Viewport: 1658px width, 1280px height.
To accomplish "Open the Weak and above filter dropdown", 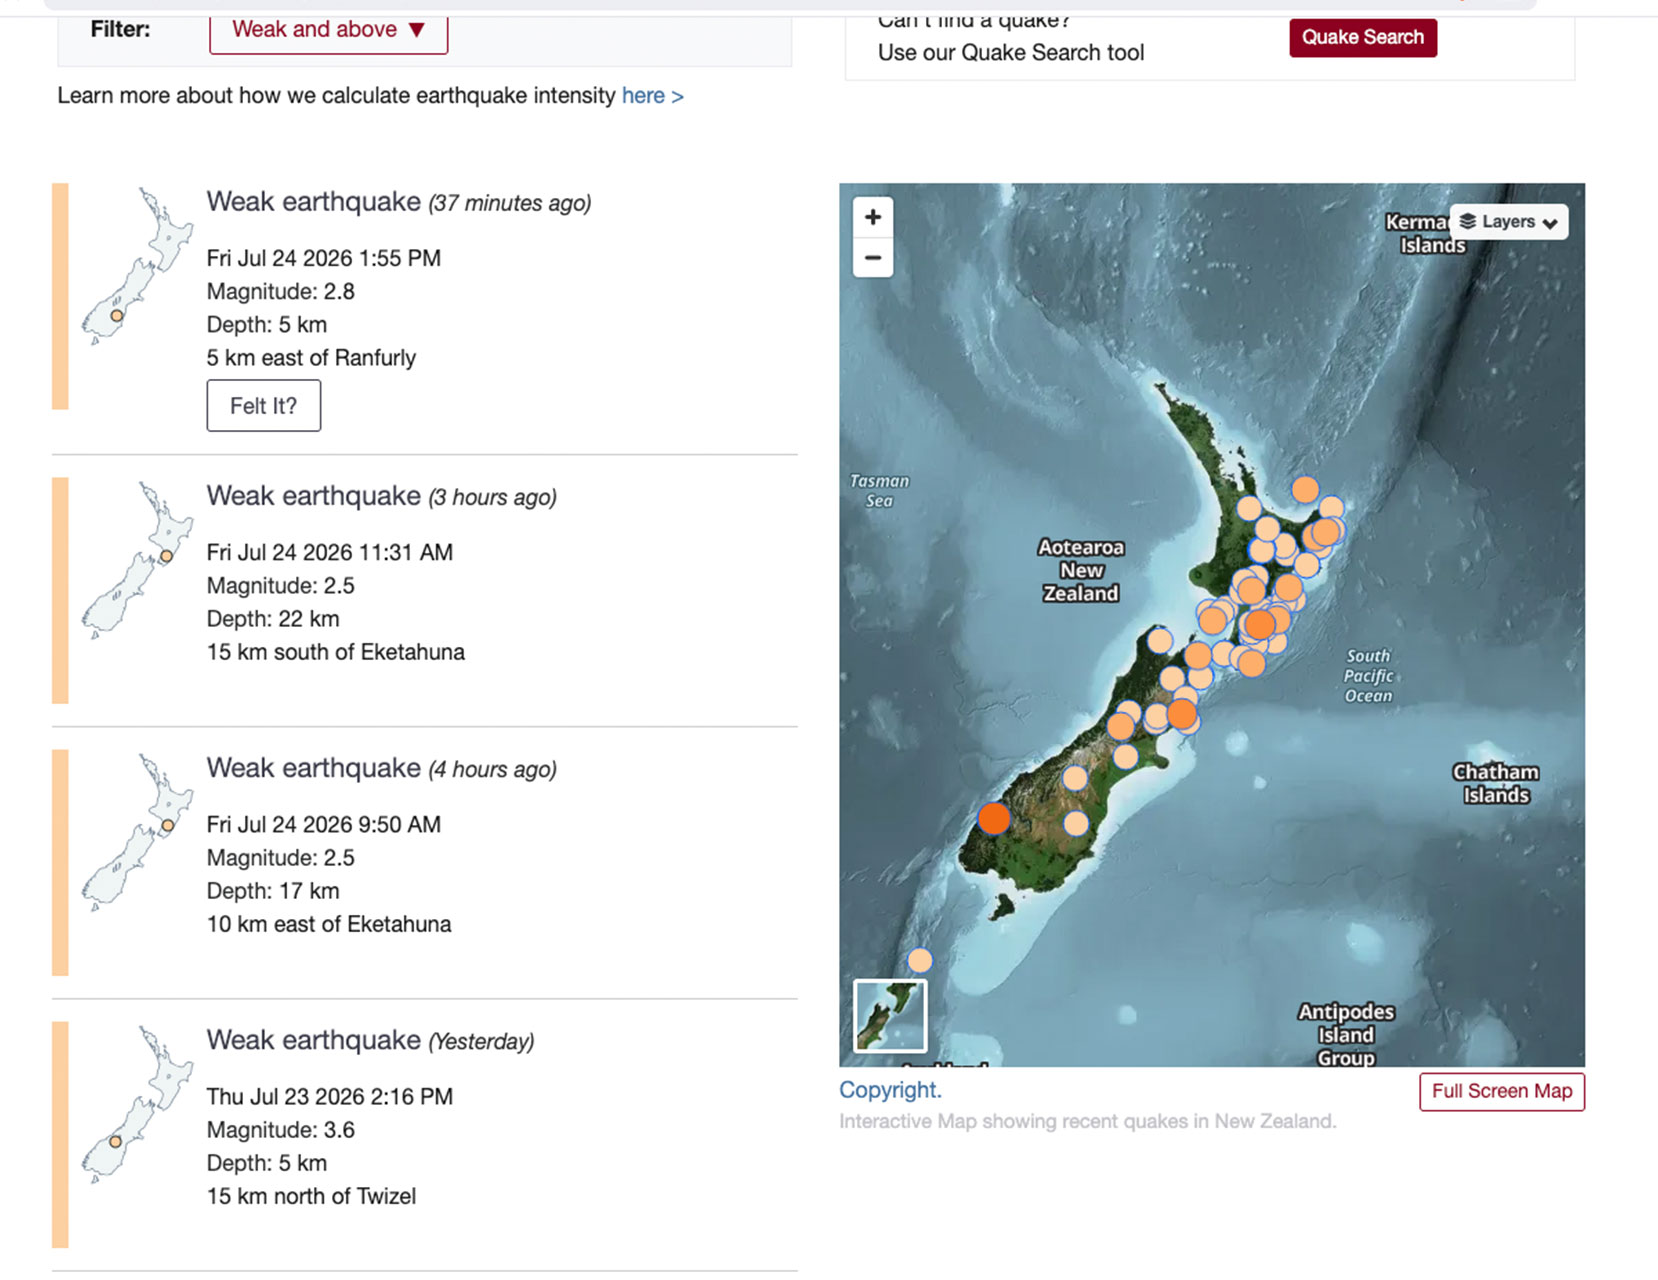I will click(x=329, y=30).
